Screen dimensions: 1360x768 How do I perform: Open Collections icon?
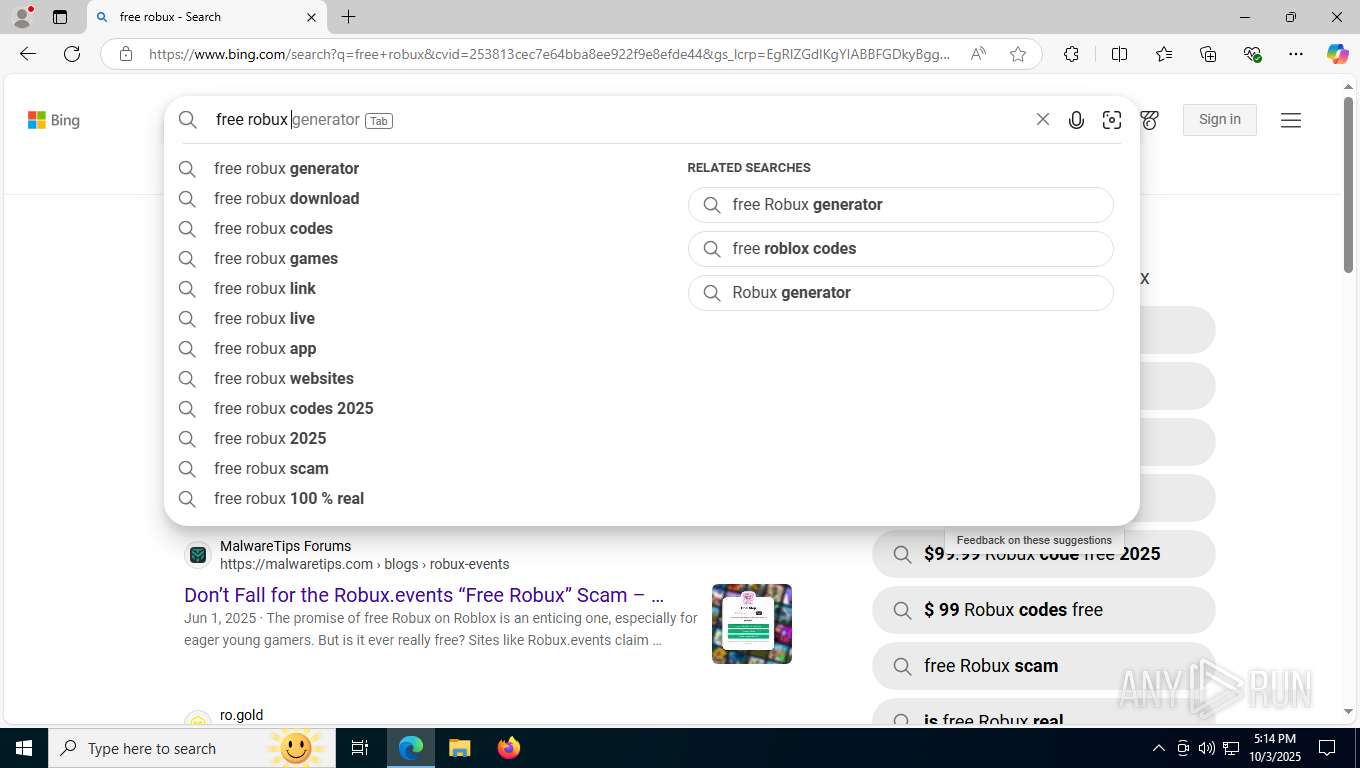click(1208, 54)
